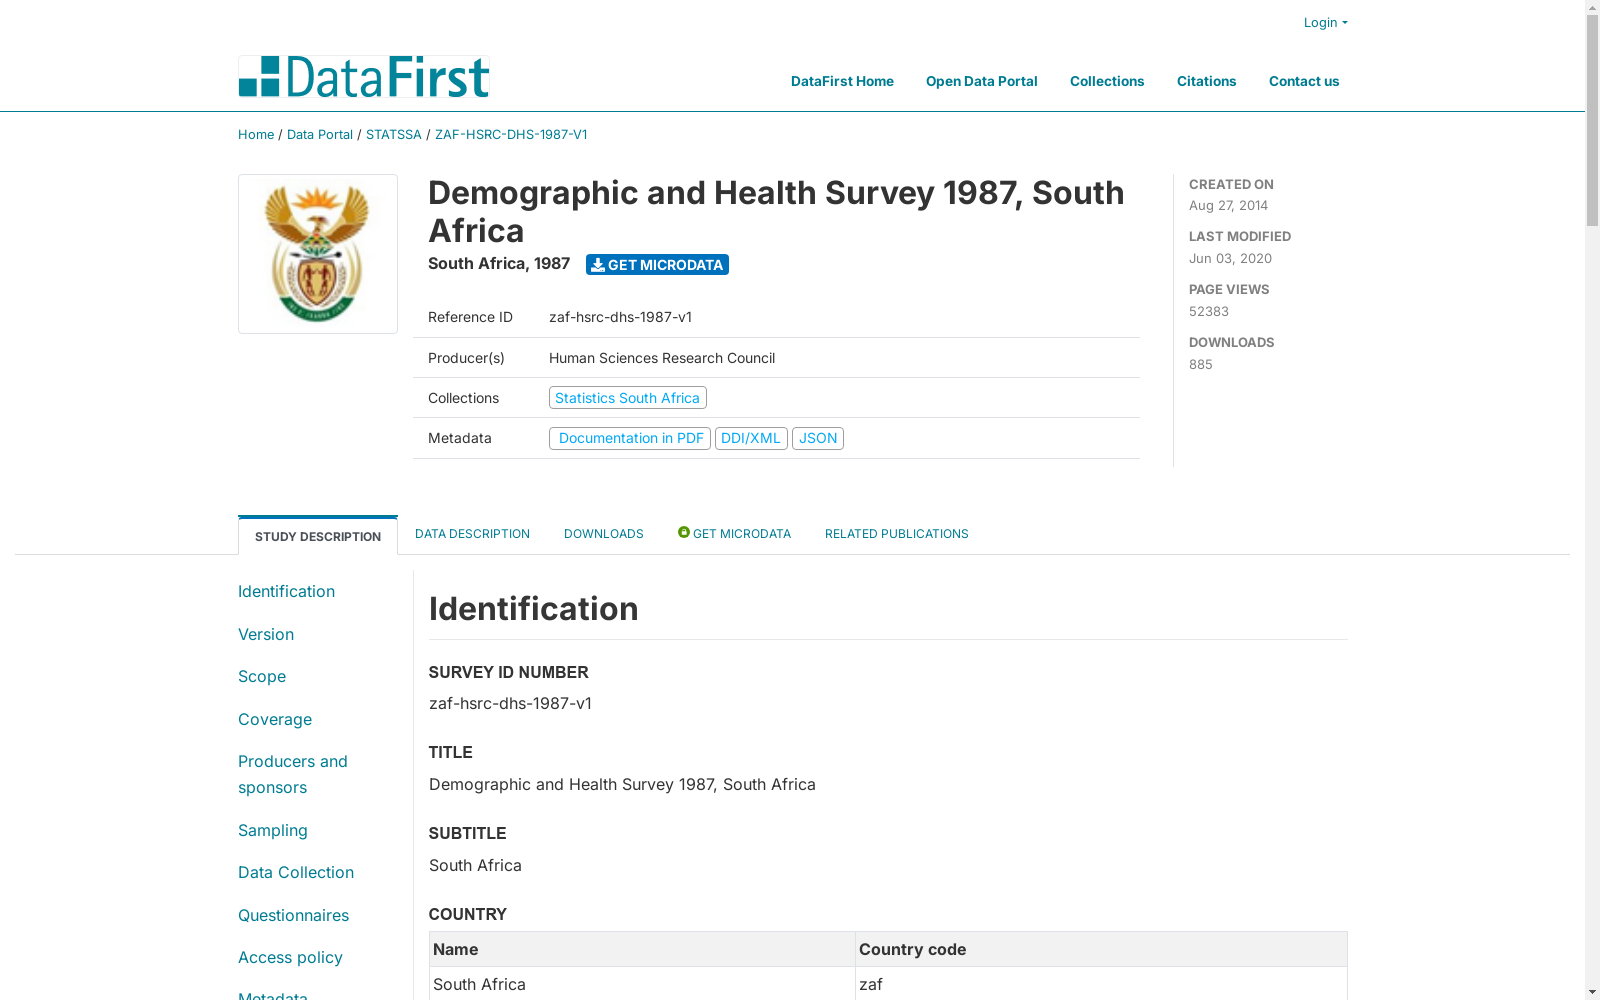This screenshot has width=1600, height=1000.
Task: Jump to the Sampling section
Action: click(x=273, y=830)
